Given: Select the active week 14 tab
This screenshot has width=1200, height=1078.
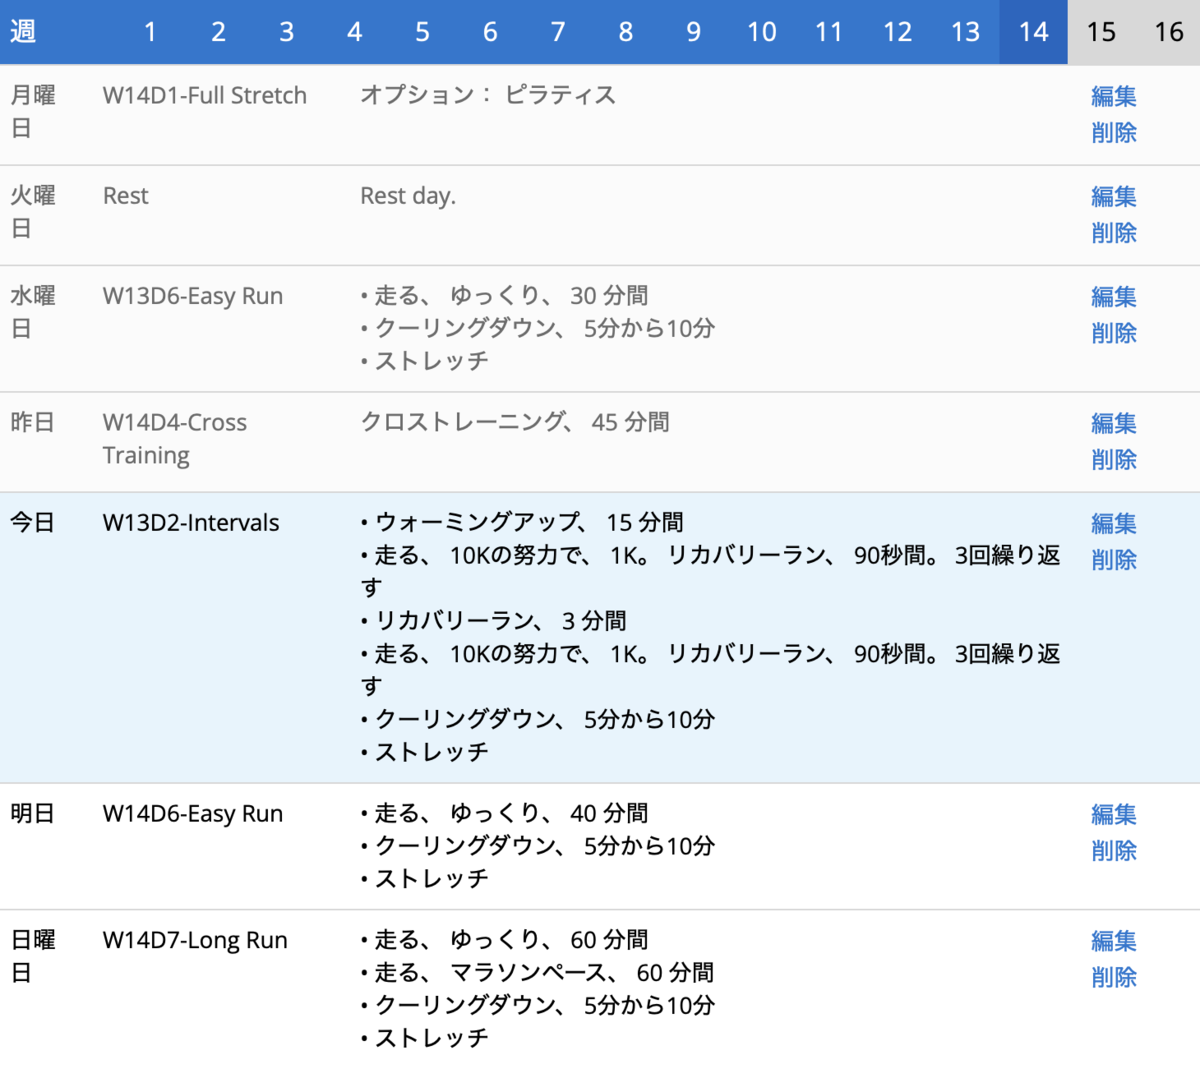Looking at the screenshot, I should tap(1033, 32).
